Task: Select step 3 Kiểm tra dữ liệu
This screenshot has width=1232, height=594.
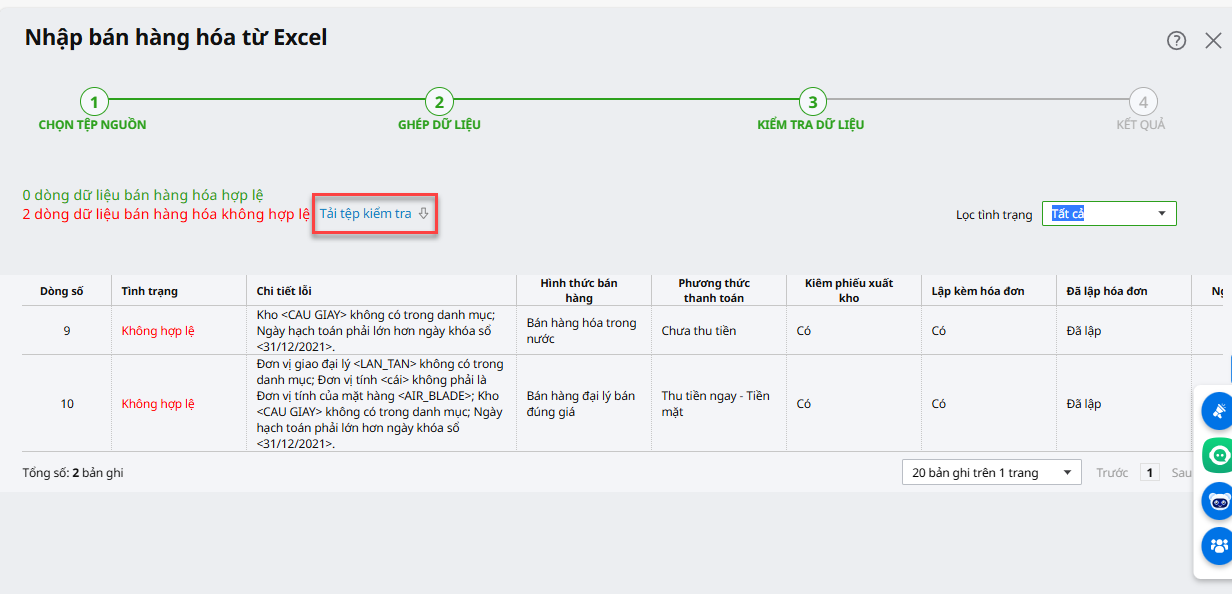Action: tap(812, 102)
